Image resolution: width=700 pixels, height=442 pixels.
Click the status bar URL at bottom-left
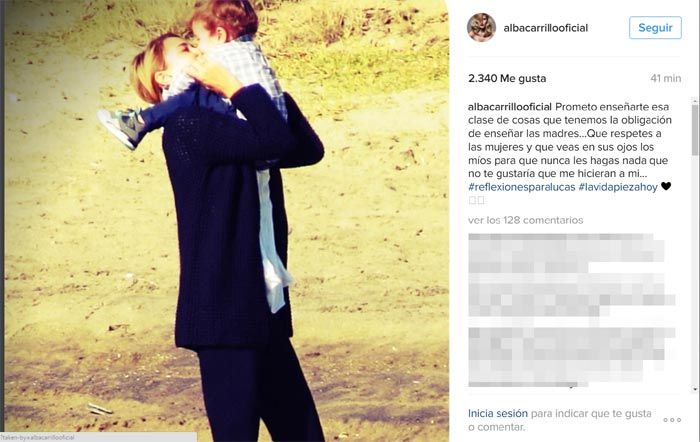98,438
